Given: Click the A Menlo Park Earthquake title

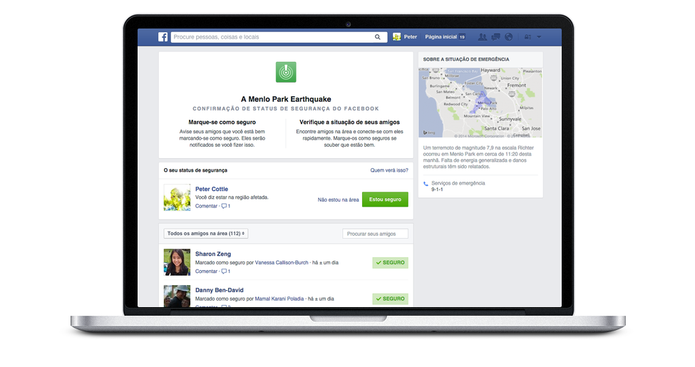Looking at the screenshot, I should [x=286, y=99].
